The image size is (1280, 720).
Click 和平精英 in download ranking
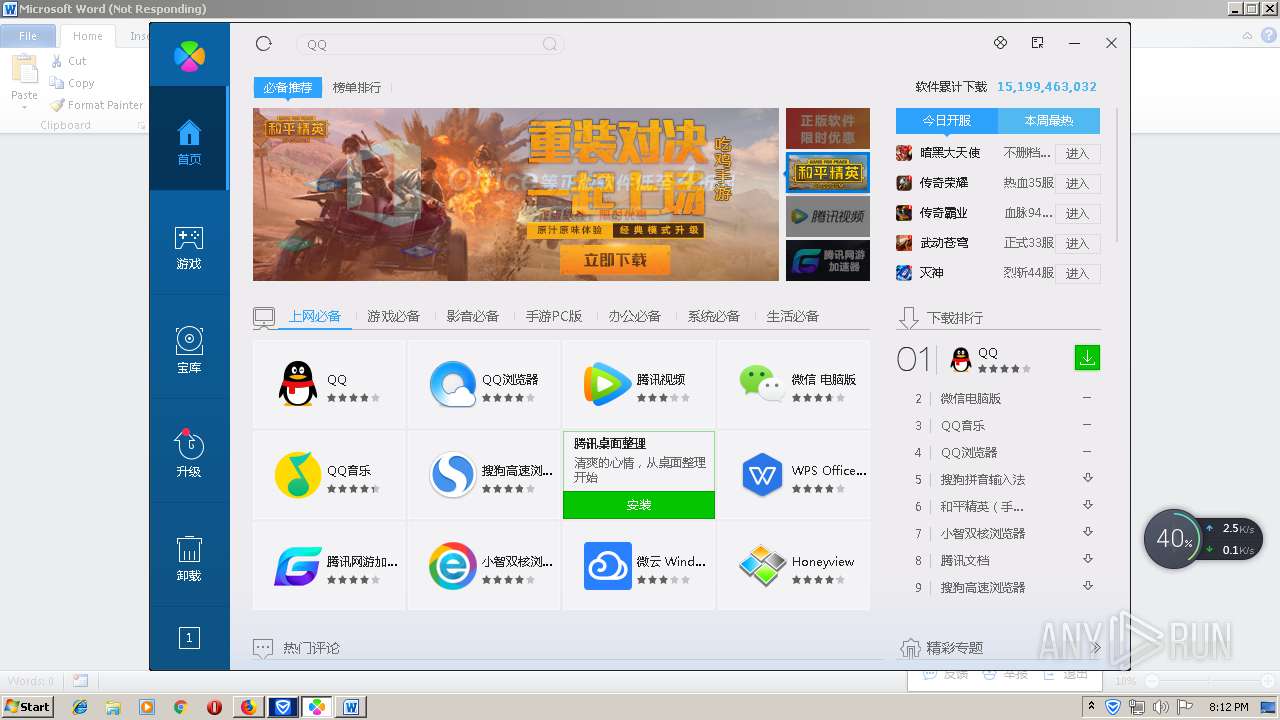tap(982, 506)
